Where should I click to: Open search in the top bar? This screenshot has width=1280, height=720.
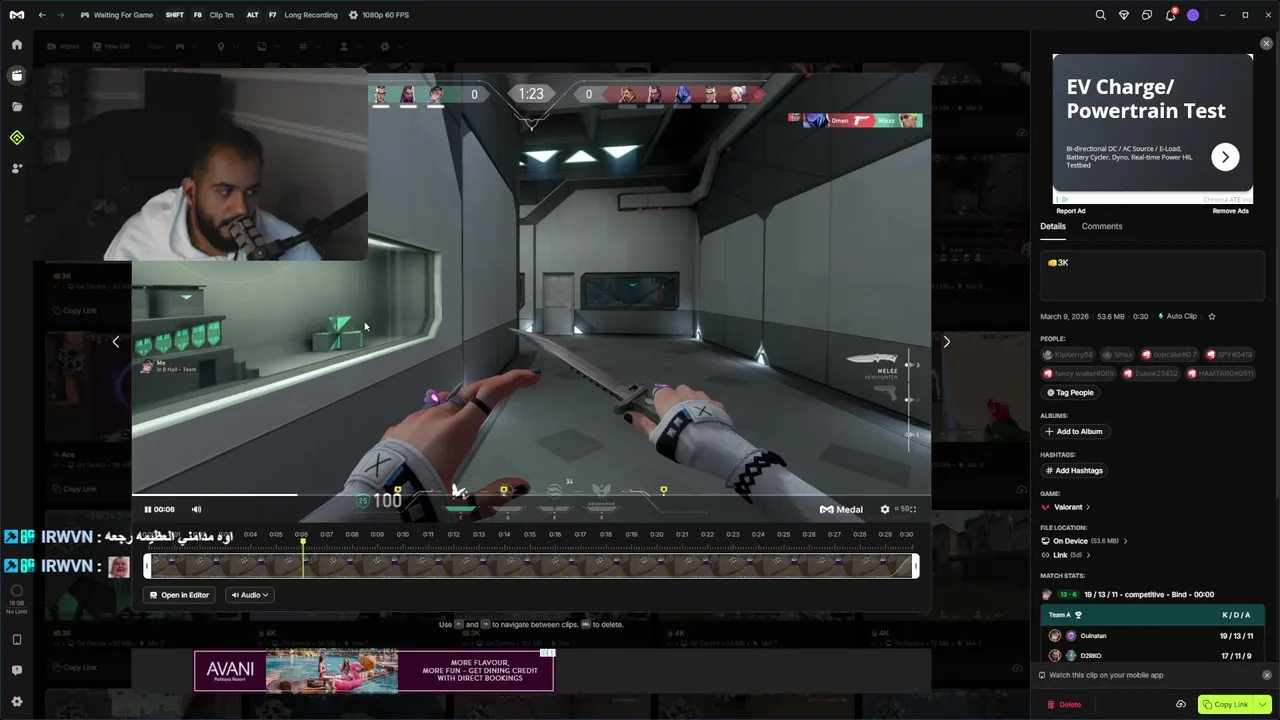pyautogui.click(x=1101, y=15)
